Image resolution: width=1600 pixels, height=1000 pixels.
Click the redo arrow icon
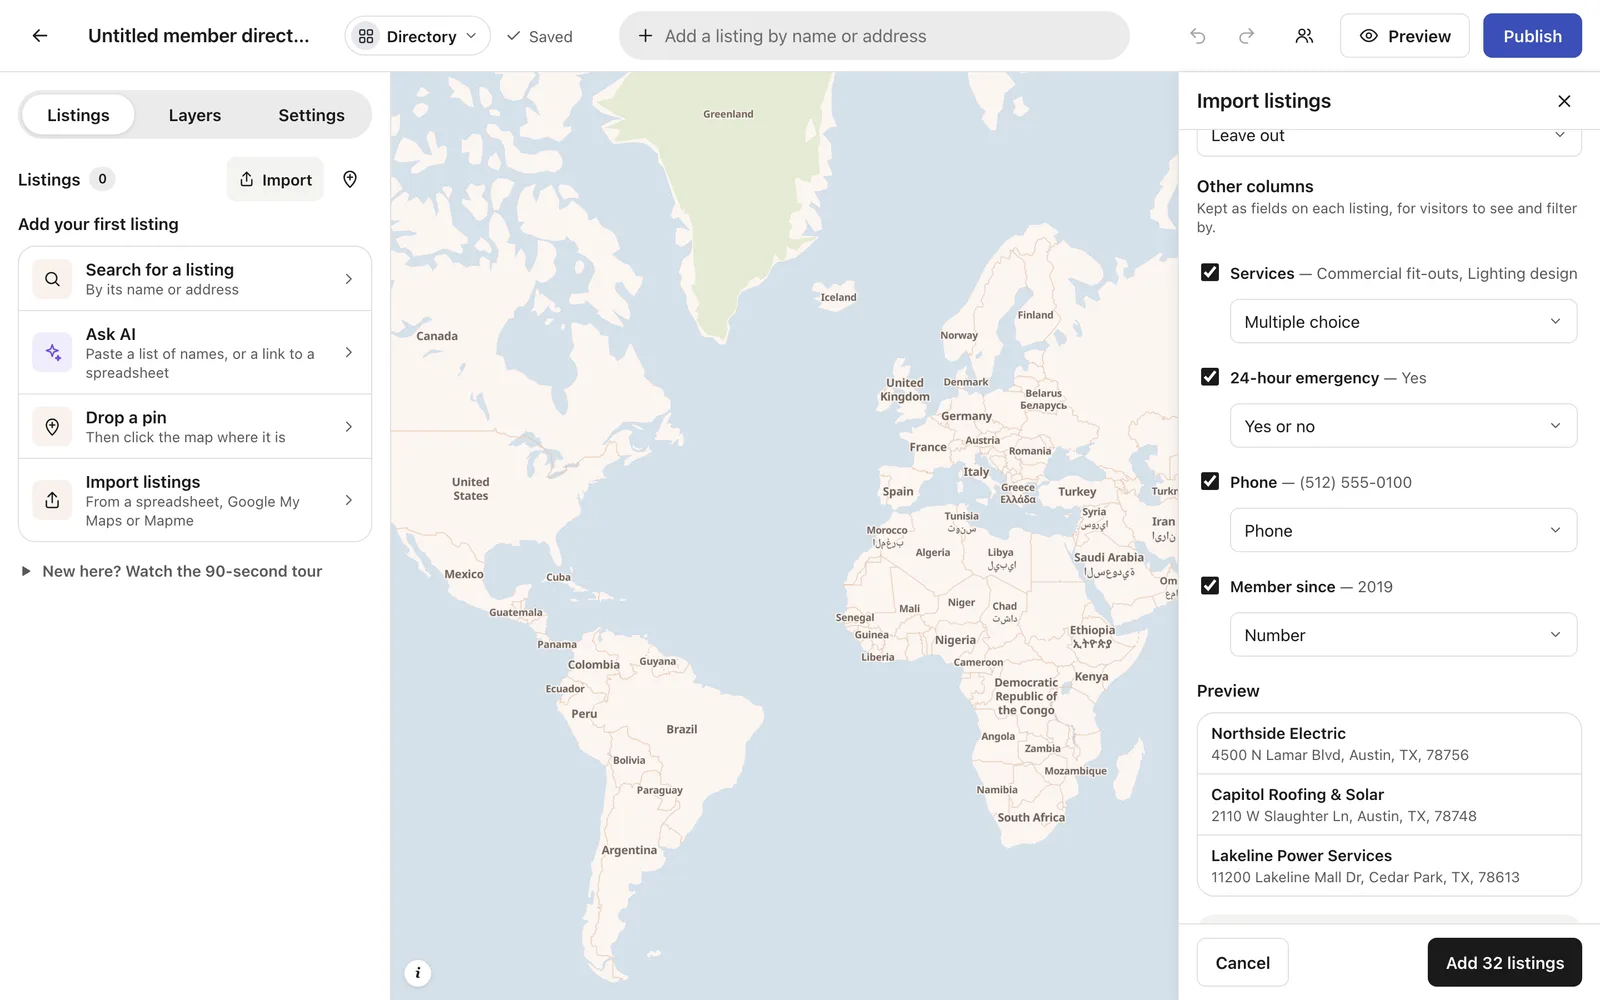(1246, 36)
